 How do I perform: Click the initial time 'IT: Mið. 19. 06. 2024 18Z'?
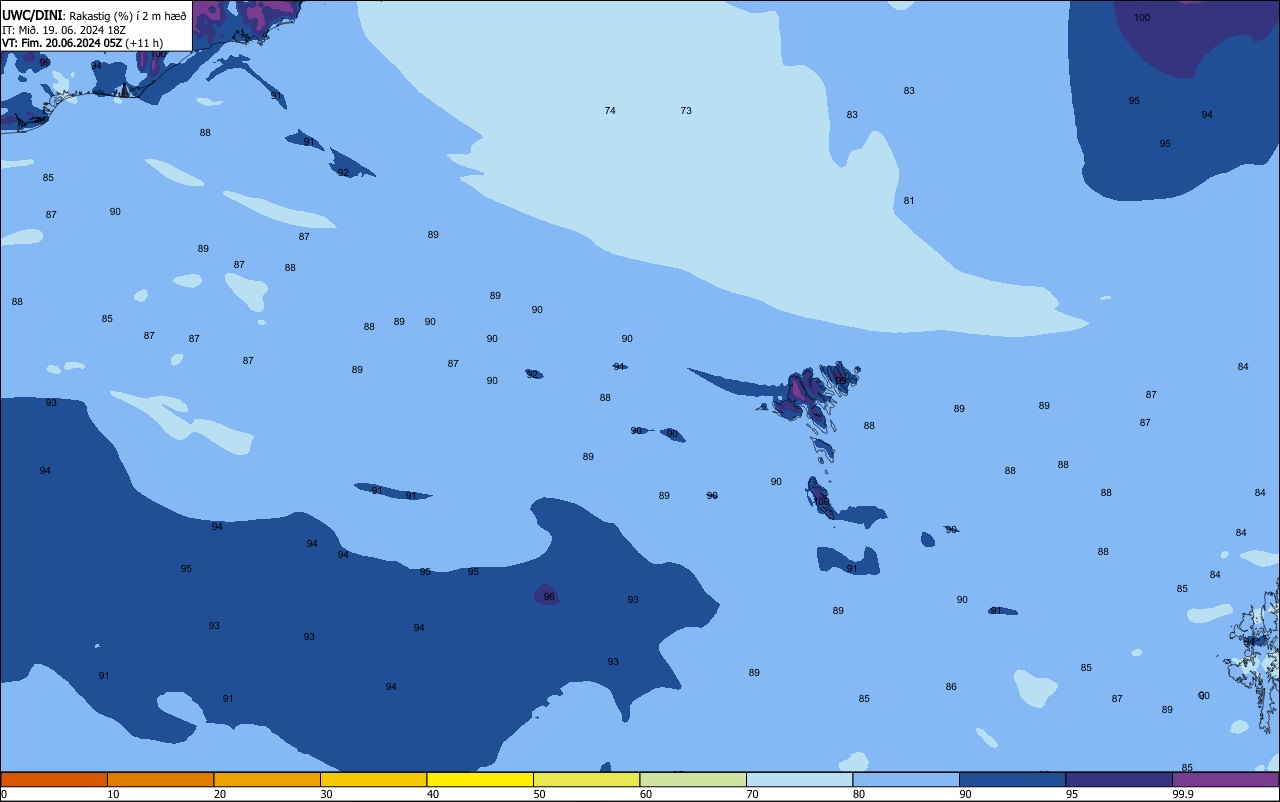(x=64, y=29)
